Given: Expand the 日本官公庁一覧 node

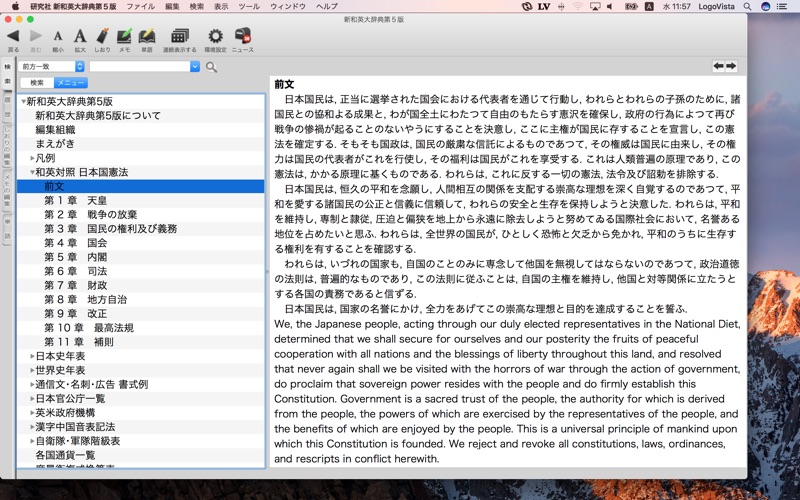Looking at the screenshot, I should point(32,398).
